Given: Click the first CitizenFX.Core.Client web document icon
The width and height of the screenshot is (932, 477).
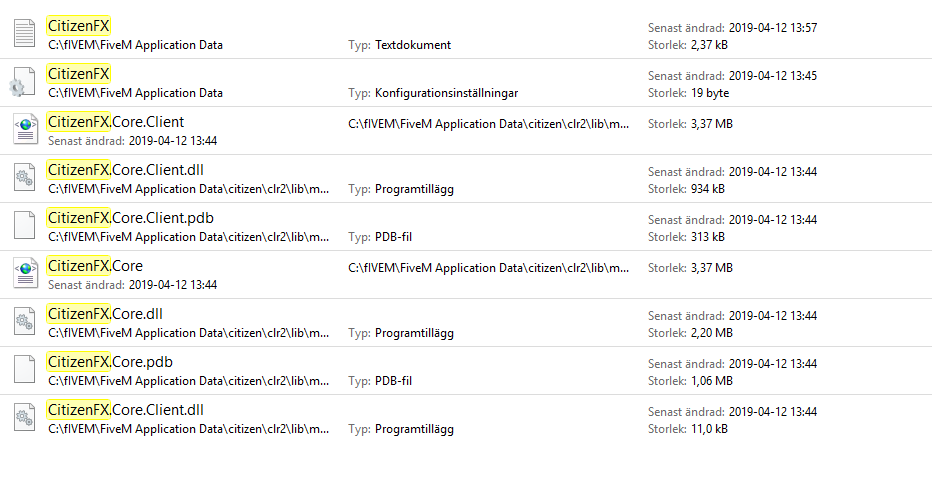Looking at the screenshot, I should 24,130.
